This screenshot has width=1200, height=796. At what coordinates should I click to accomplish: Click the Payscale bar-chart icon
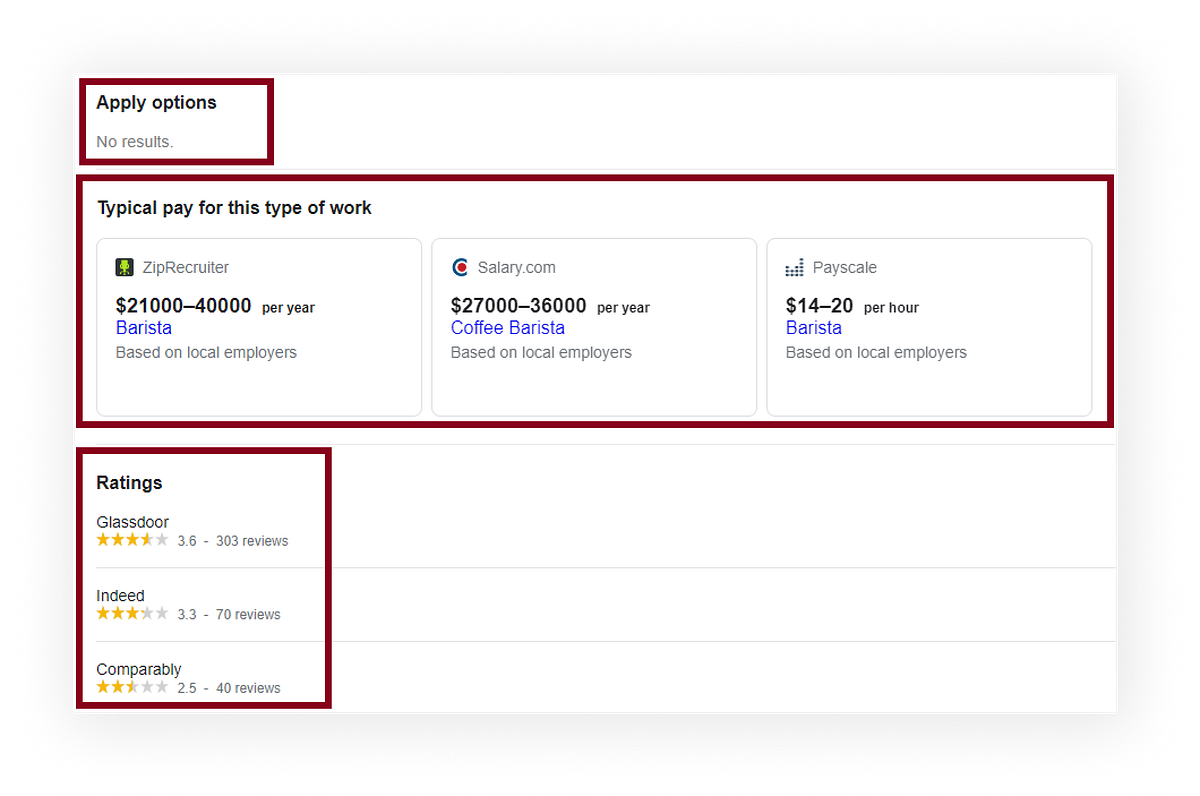pos(794,267)
